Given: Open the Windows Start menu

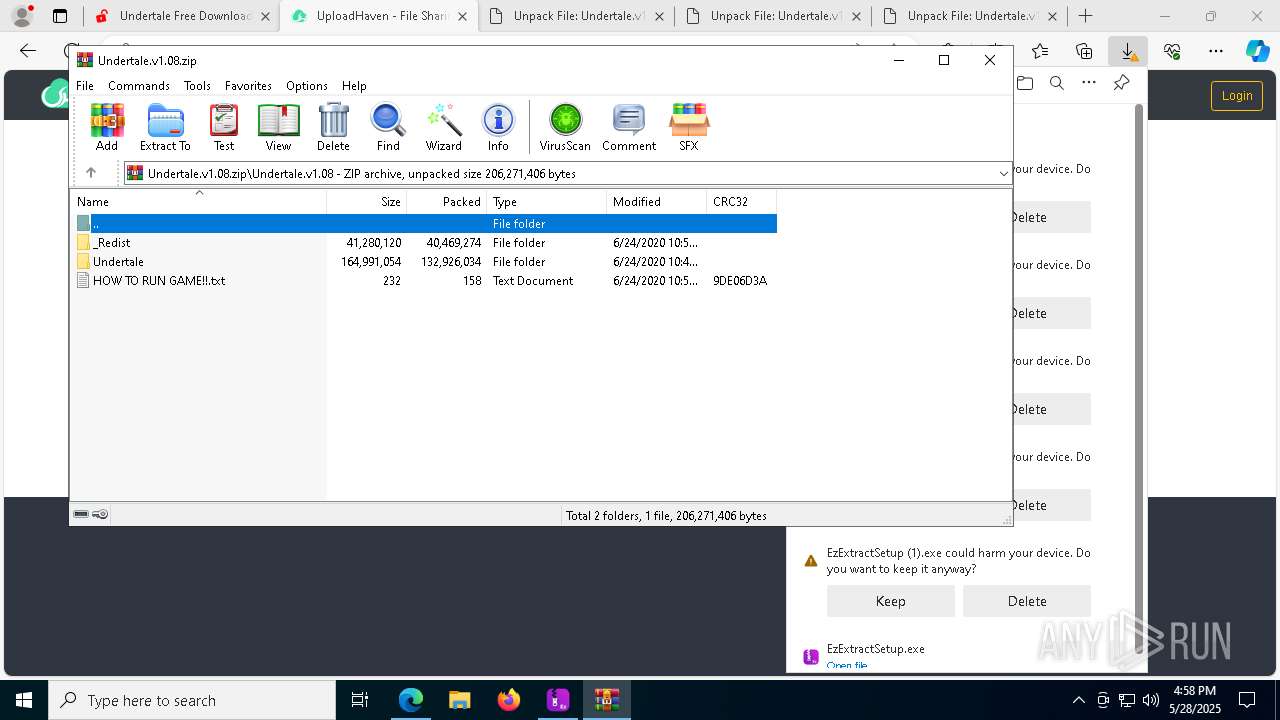Looking at the screenshot, I should click(24, 700).
